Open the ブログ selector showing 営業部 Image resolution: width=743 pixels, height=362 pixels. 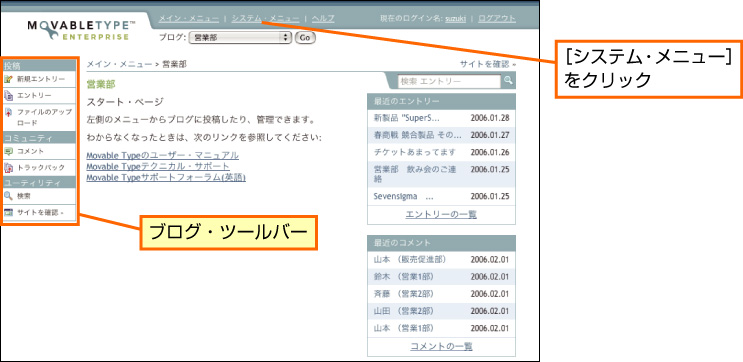240,37
